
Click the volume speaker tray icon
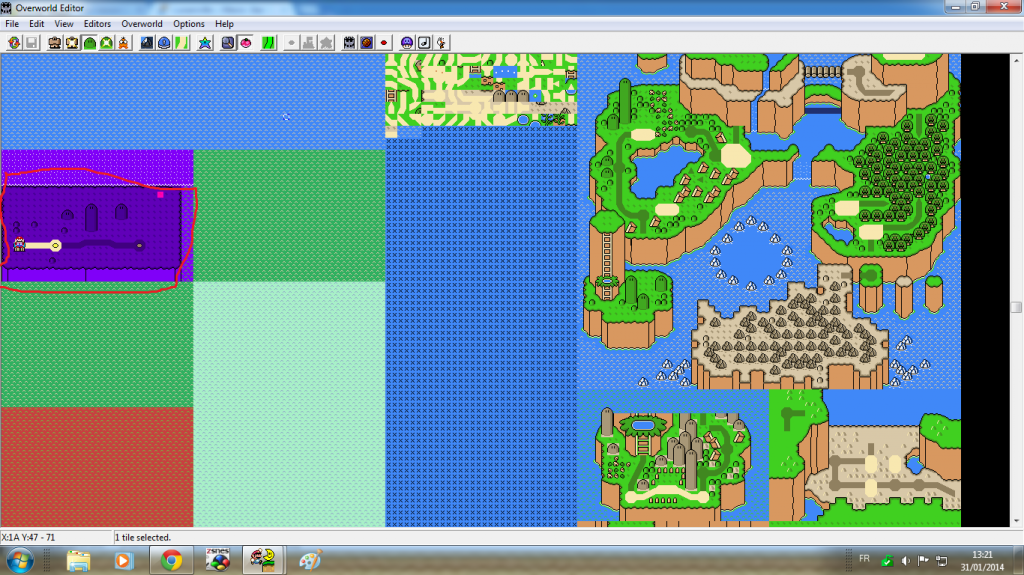click(x=905, y=561)
